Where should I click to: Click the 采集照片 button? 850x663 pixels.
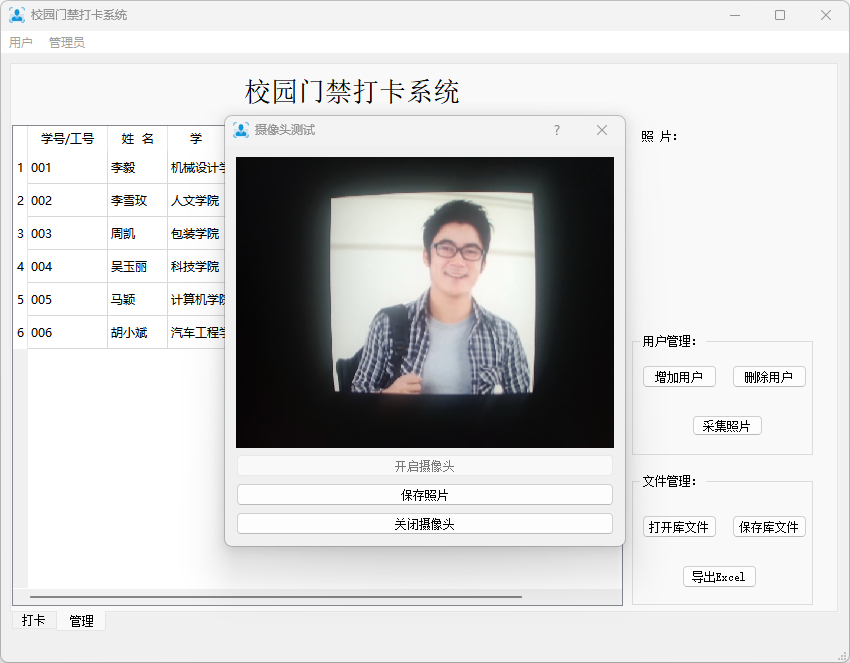[x=727, y=426]
